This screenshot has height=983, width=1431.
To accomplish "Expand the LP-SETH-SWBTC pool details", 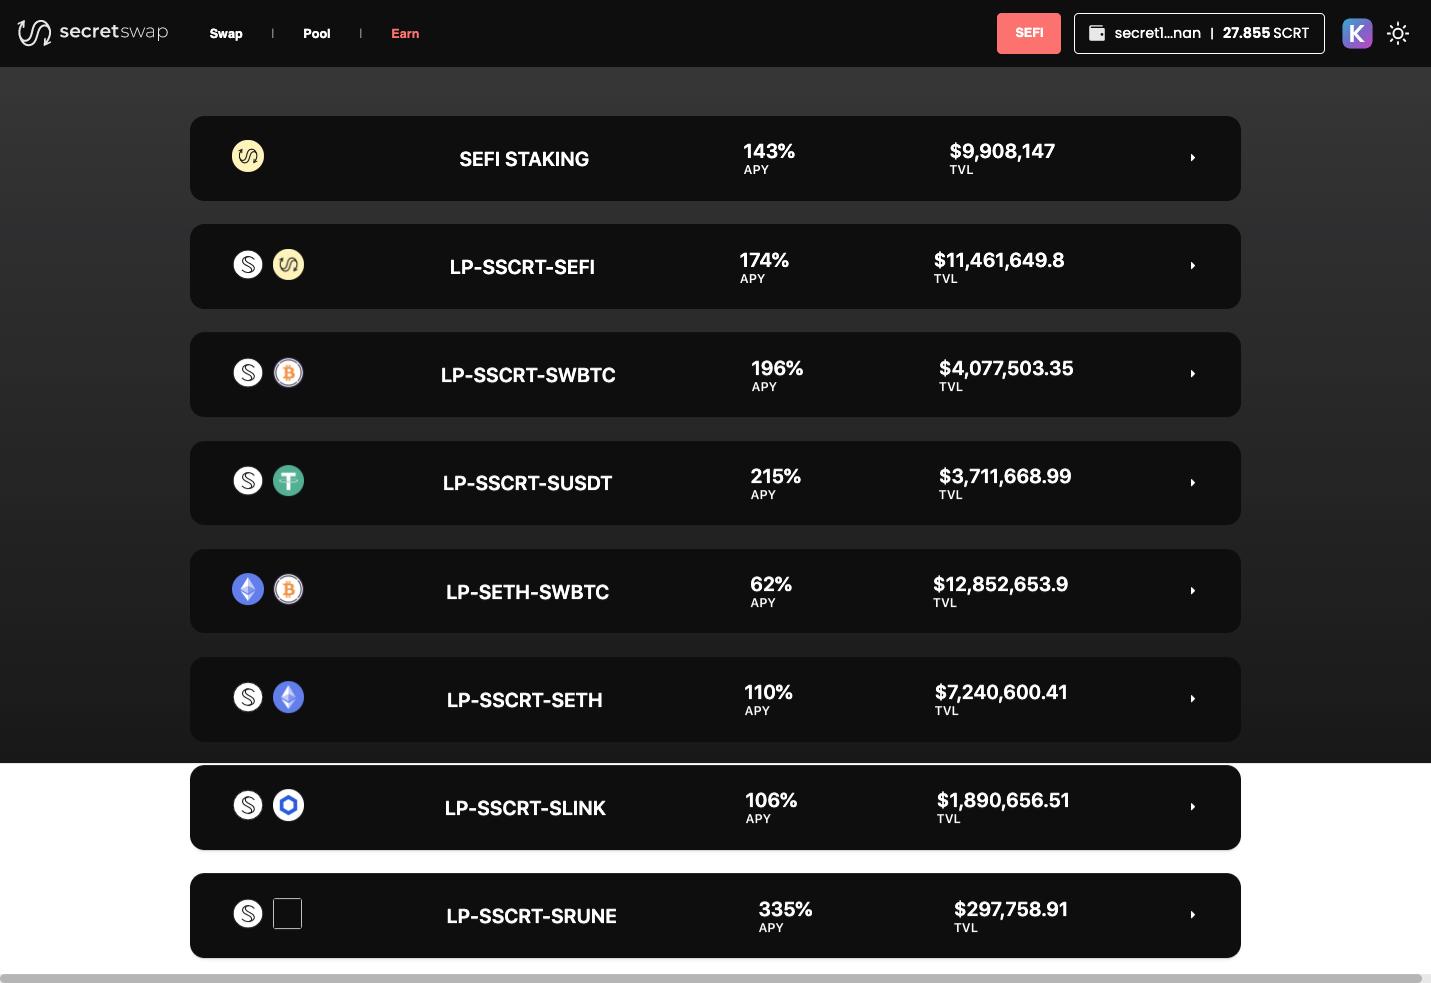I will click(1192, 590).
